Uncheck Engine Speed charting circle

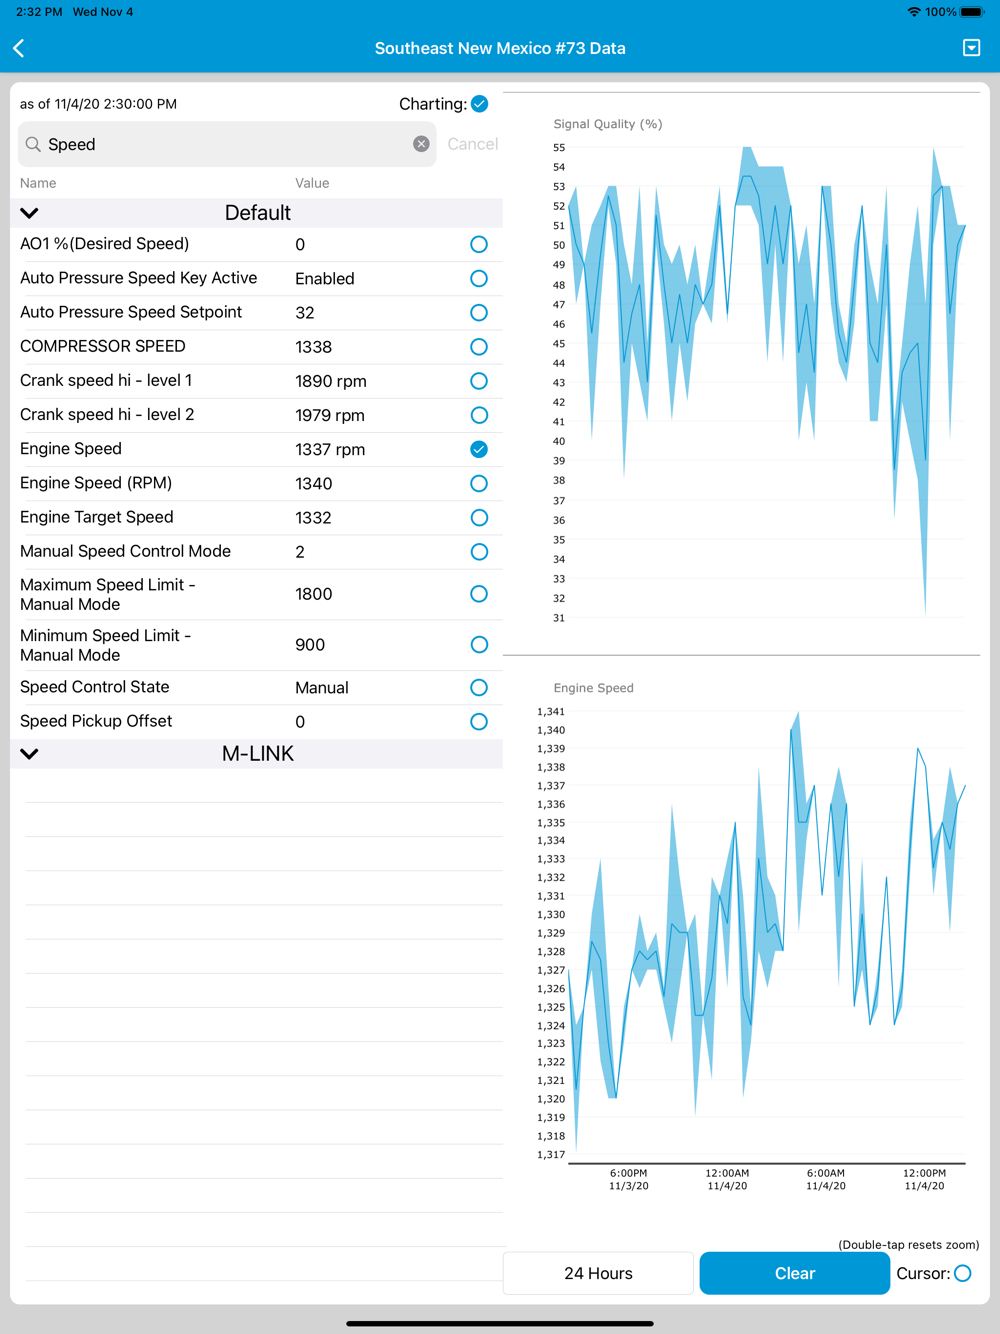coord(479,449)
